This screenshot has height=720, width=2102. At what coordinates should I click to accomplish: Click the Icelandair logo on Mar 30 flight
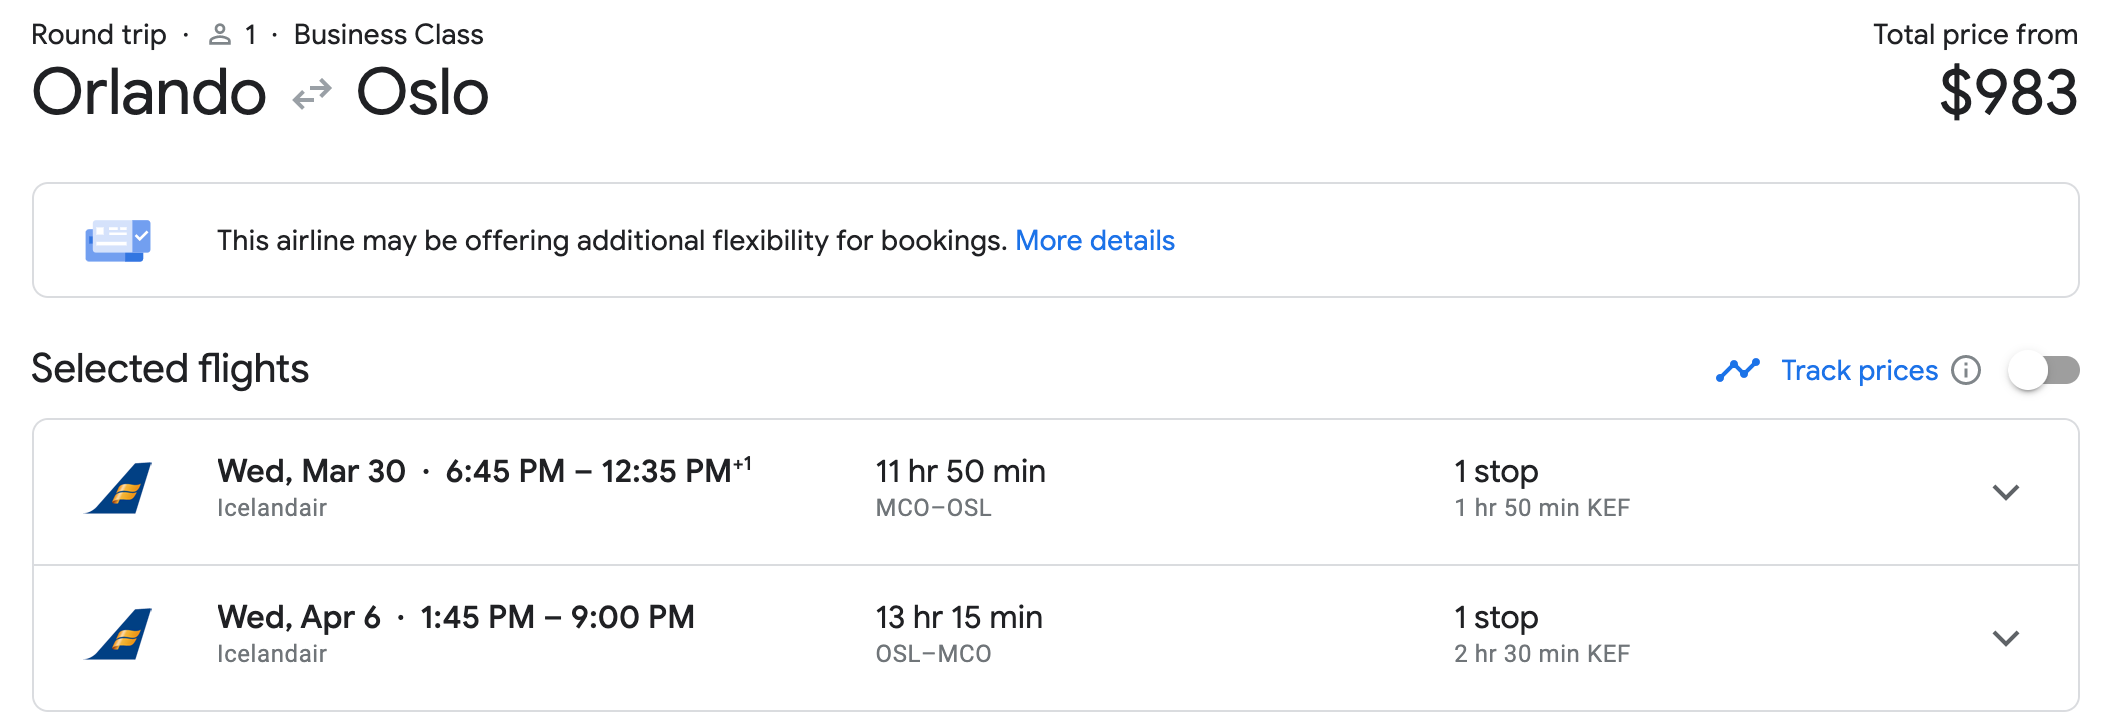119,488
